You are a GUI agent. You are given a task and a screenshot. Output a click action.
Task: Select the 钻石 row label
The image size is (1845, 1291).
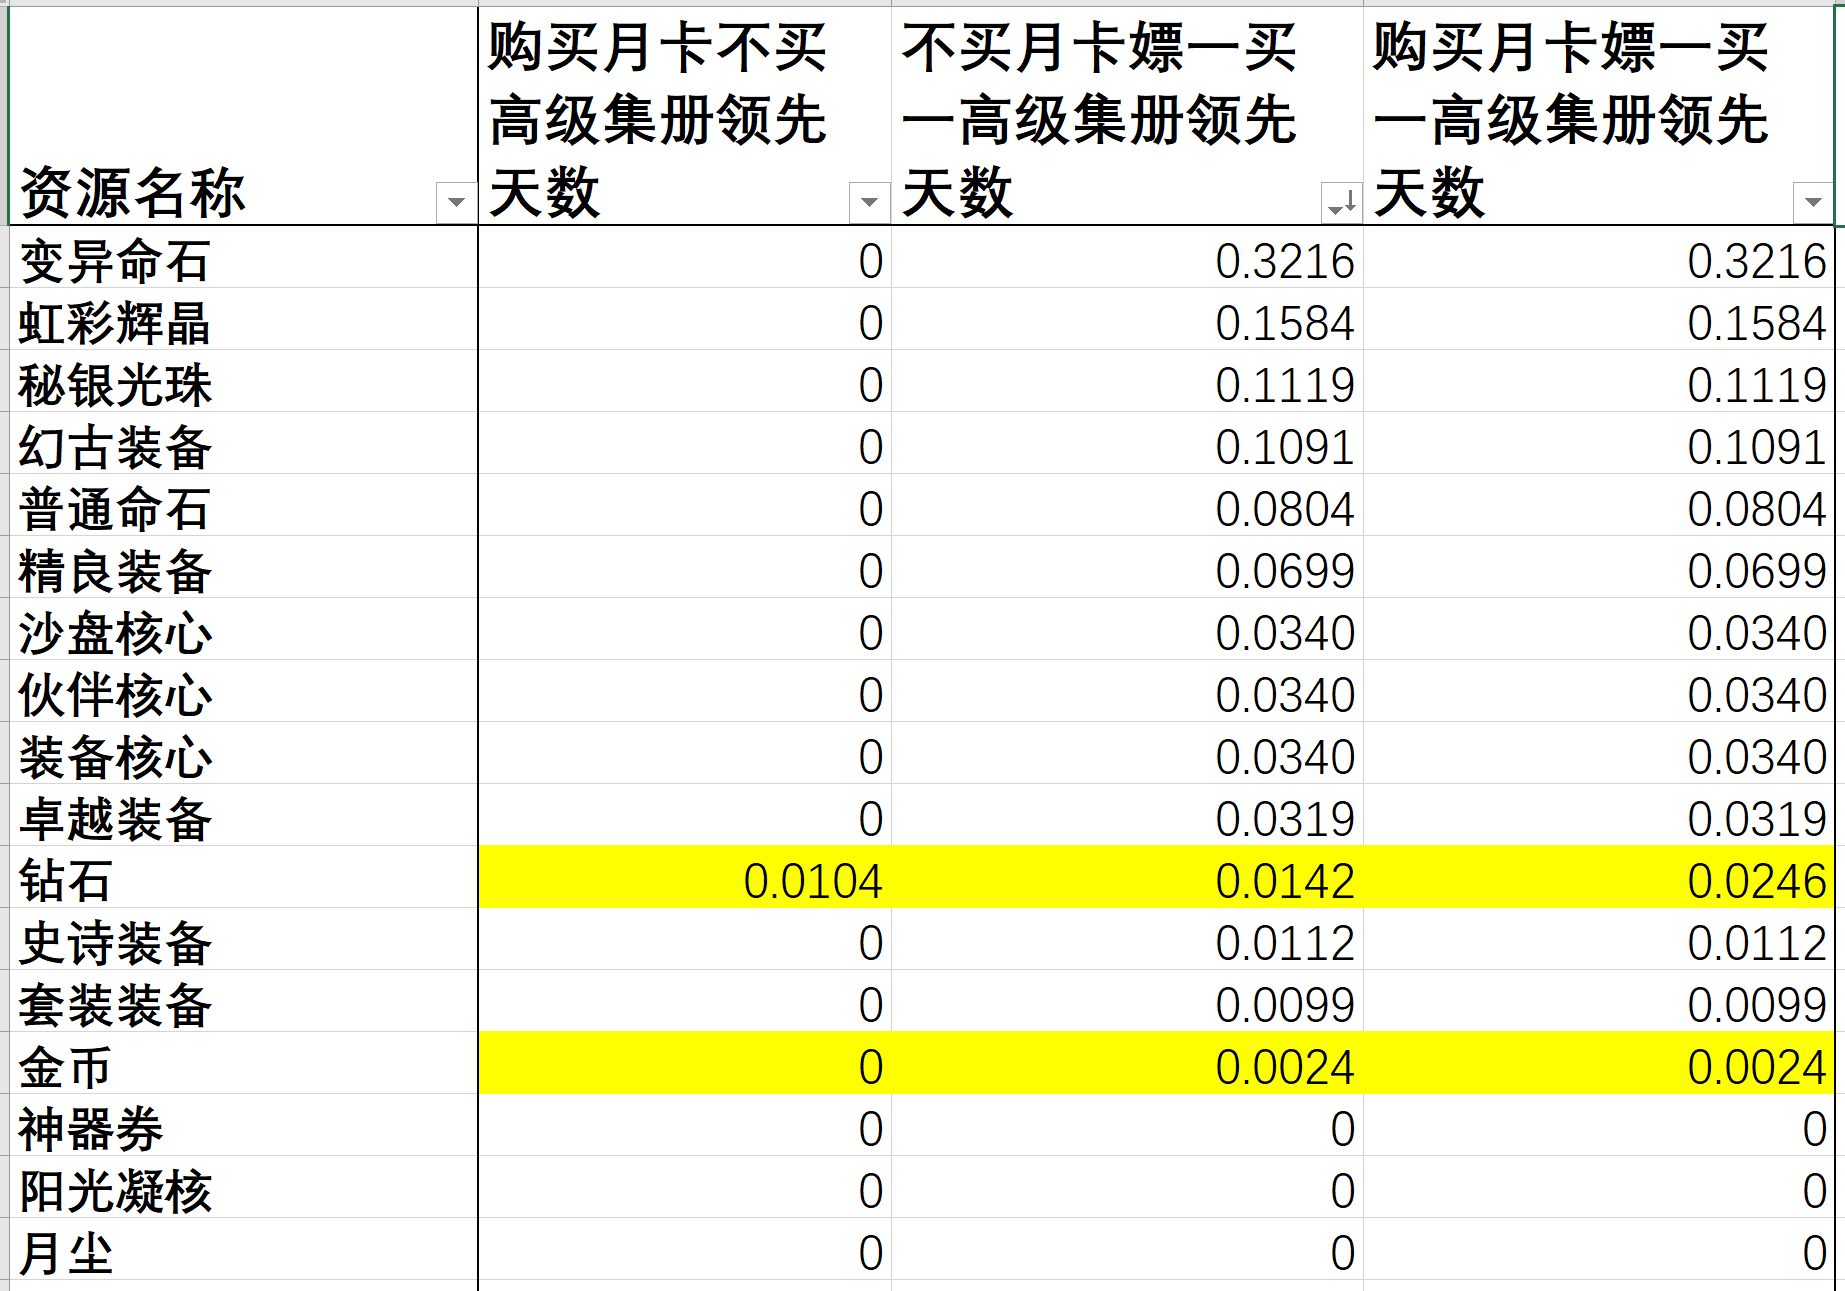(x=244, y=878)
